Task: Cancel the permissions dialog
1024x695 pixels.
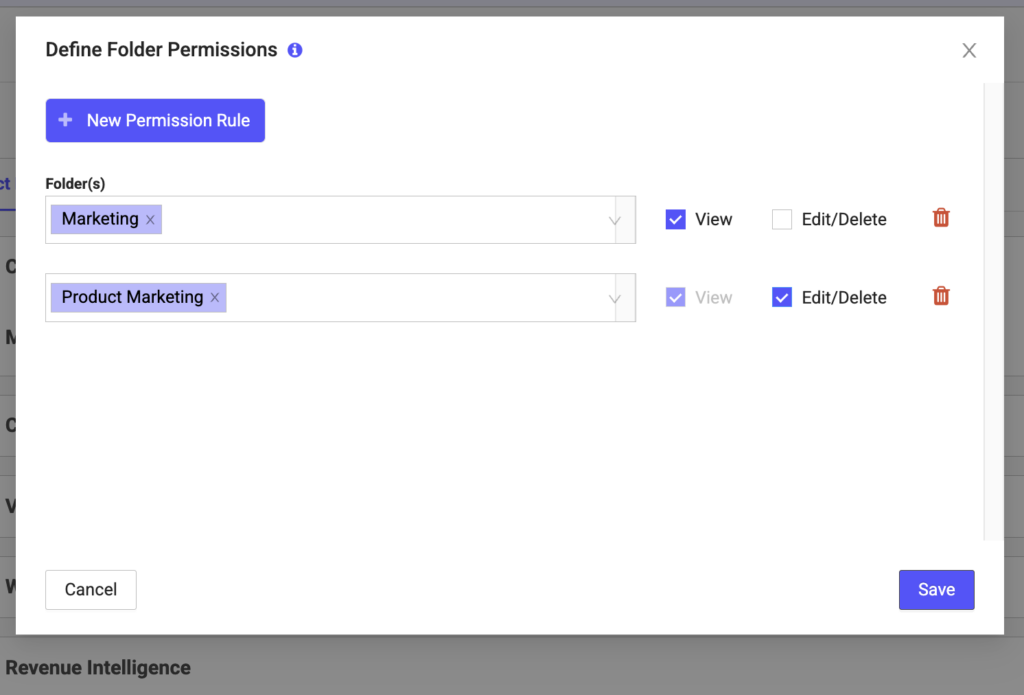Action: tap(91, 590)
